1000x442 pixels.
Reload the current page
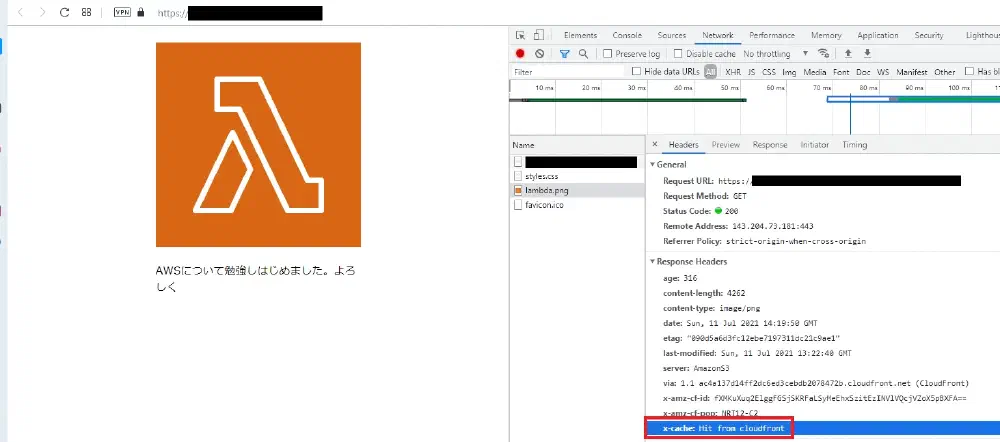64,13
